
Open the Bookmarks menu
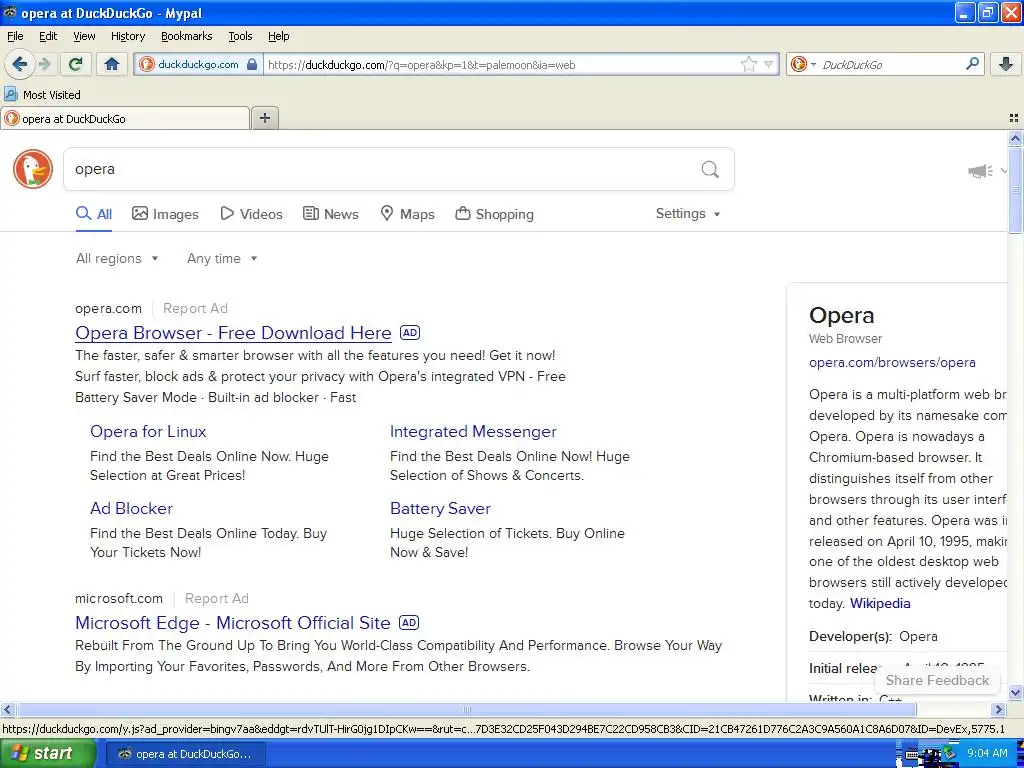point(186,36)
